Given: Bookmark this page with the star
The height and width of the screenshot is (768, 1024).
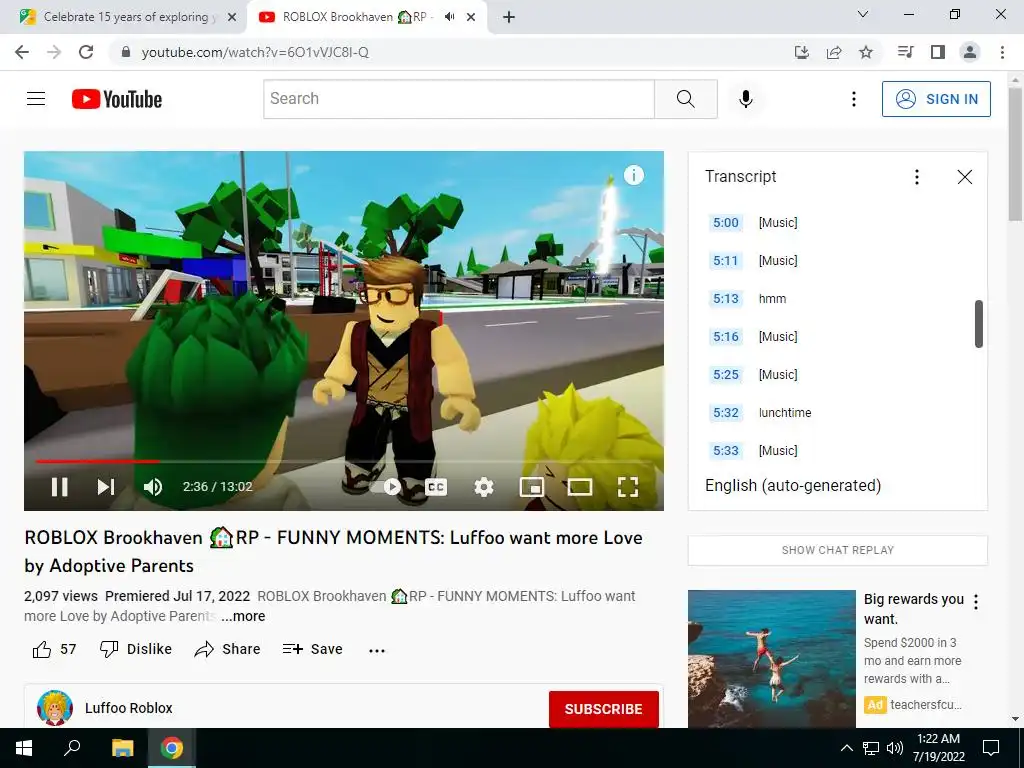Looking at the screenshot, I should [866, 52].
